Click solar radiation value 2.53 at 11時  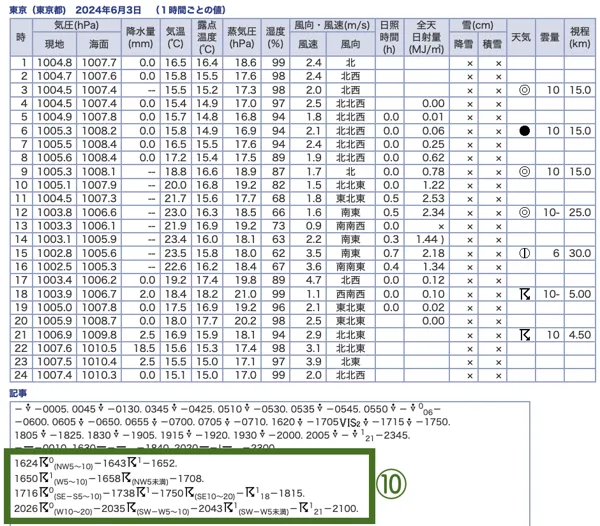point(433,199)
